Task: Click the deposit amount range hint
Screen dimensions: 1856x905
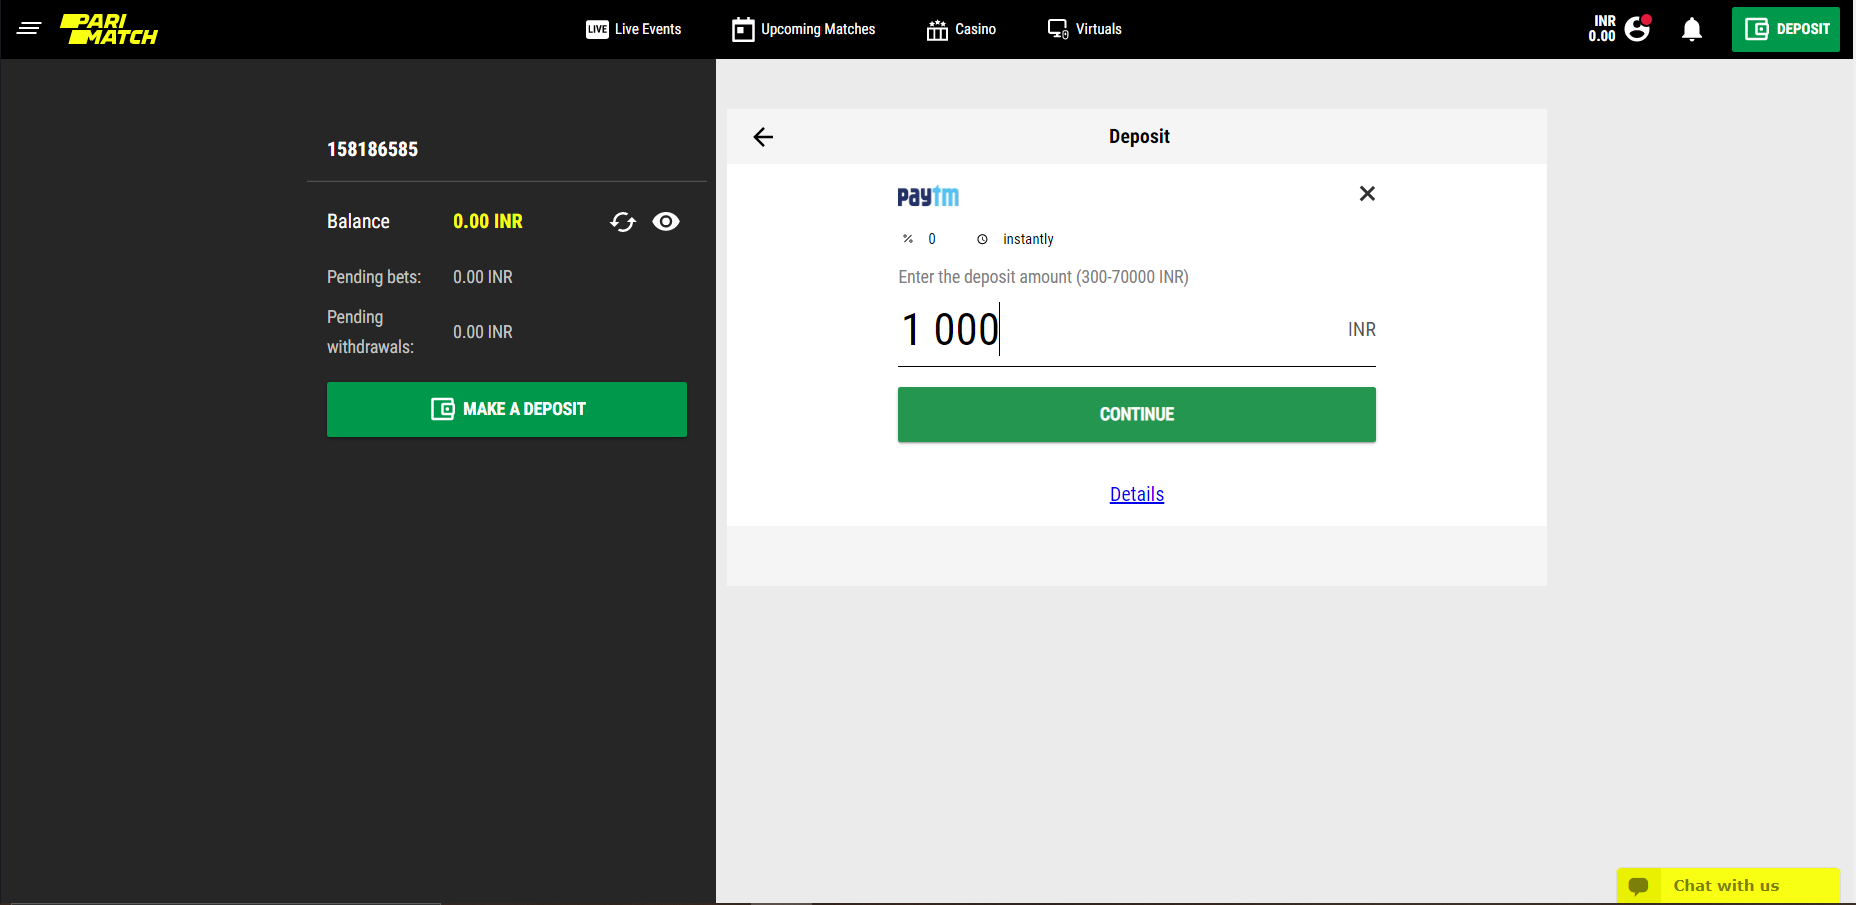Action: [1043, 277]
